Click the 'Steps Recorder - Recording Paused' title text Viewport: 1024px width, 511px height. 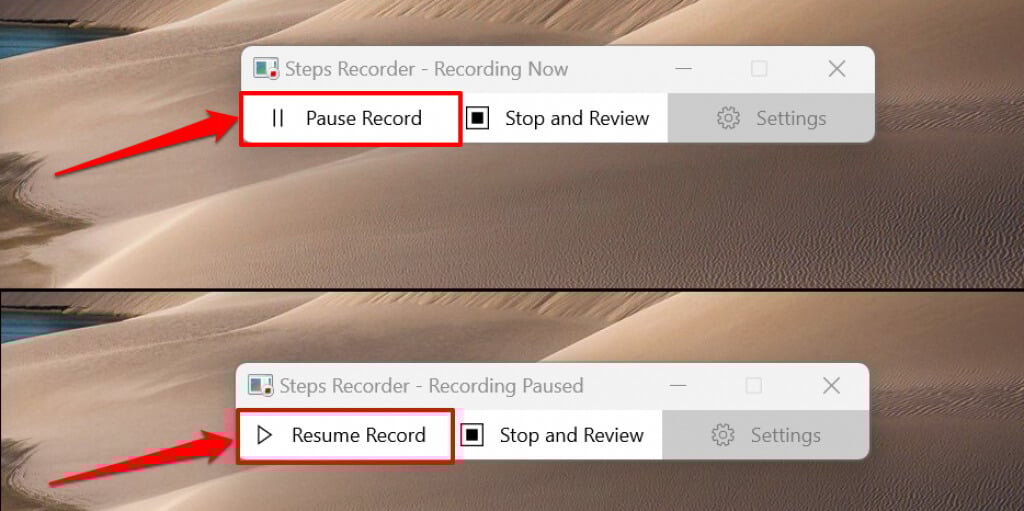click(x=431, y=386)
